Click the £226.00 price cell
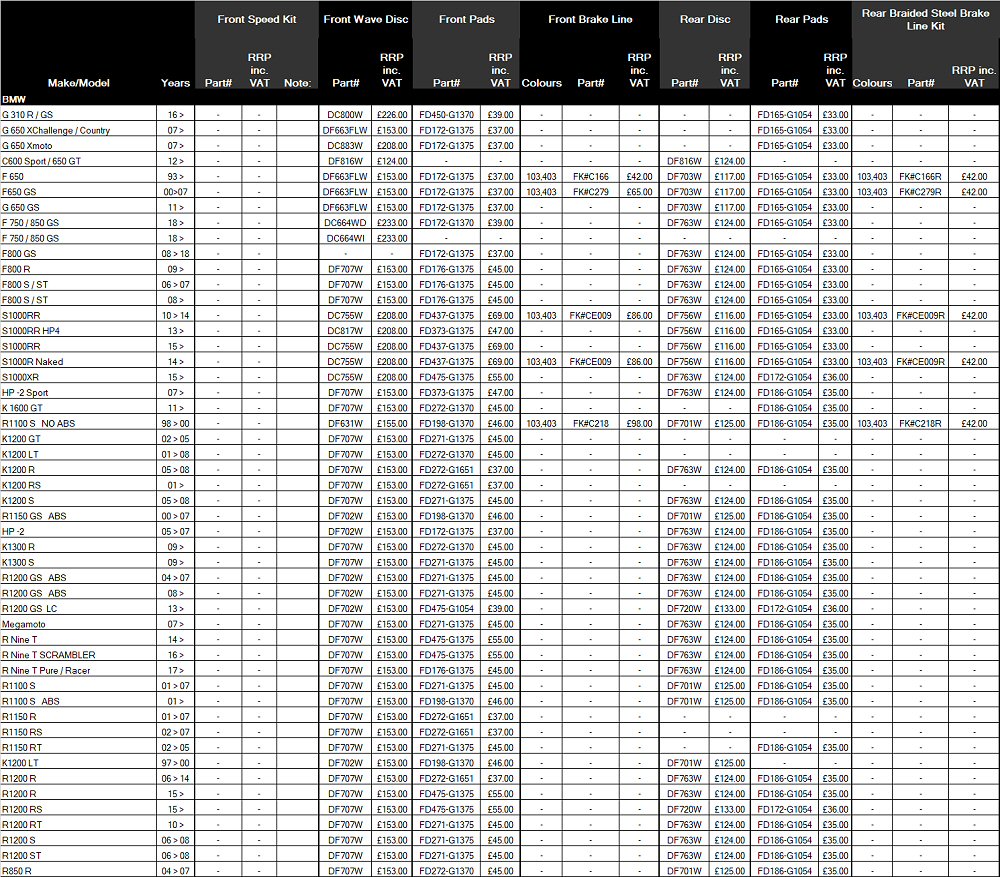This screenshot has height=877, width=1000. (392, 115)
